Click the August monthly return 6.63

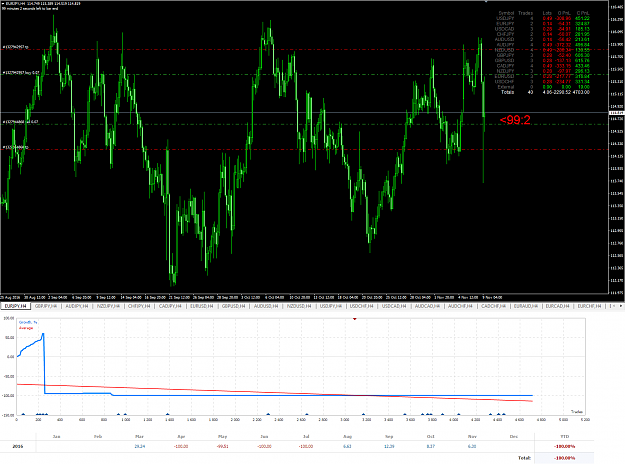(x=347, y=446)
